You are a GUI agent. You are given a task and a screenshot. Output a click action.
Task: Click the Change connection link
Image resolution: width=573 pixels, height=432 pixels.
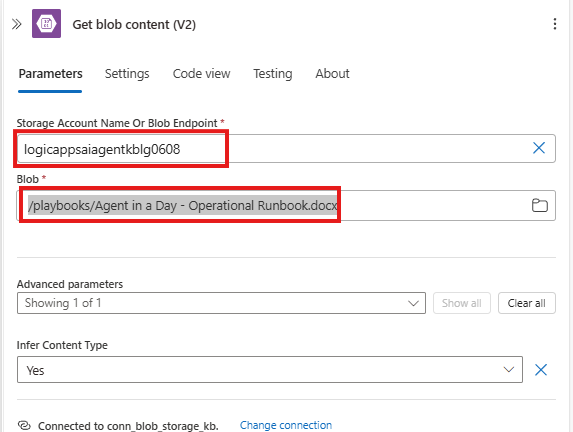click(x=286, y=425)
